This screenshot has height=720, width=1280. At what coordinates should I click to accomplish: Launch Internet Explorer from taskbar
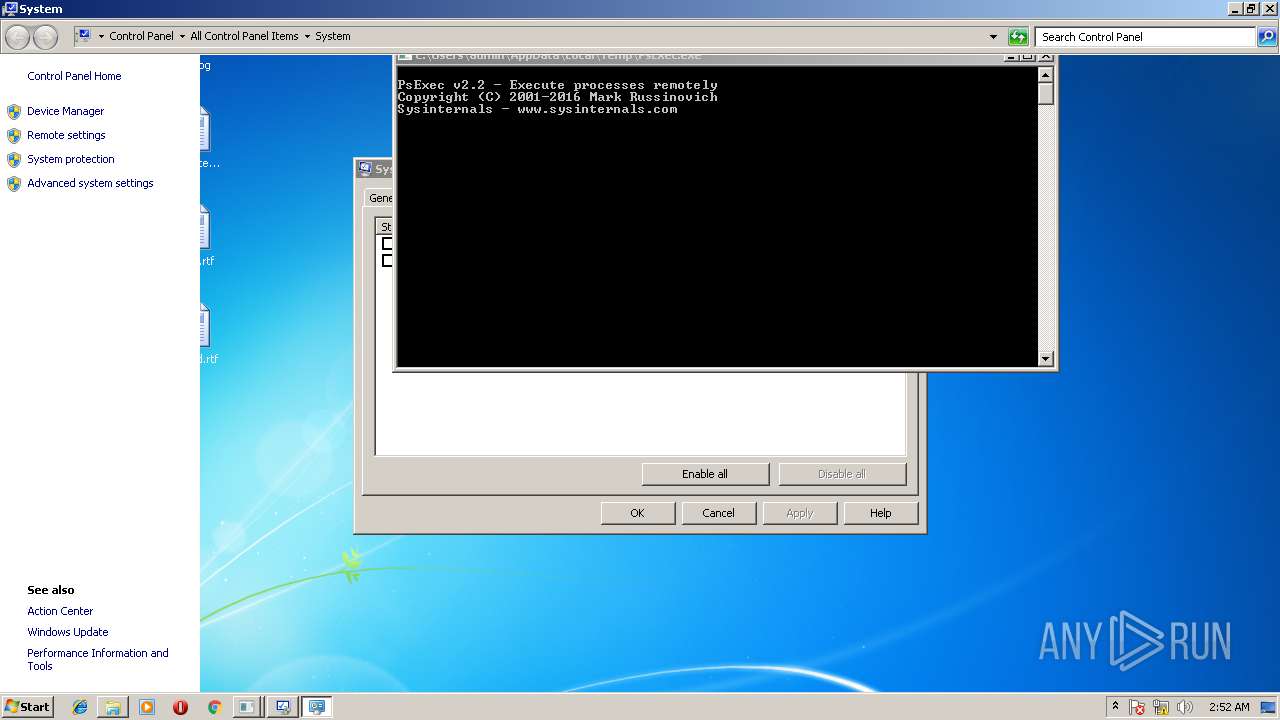[80, 707]
